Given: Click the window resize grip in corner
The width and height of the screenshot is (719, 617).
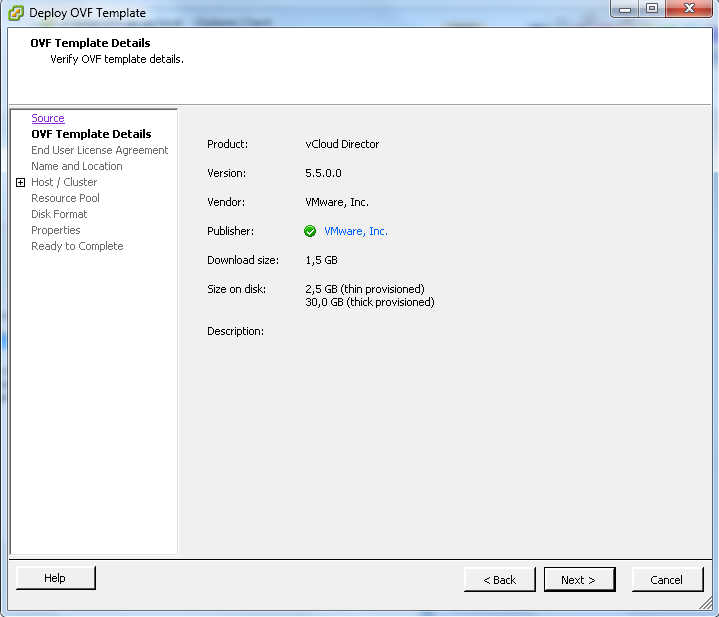Looking at the screenshot, I should click(x=706, y=603).
